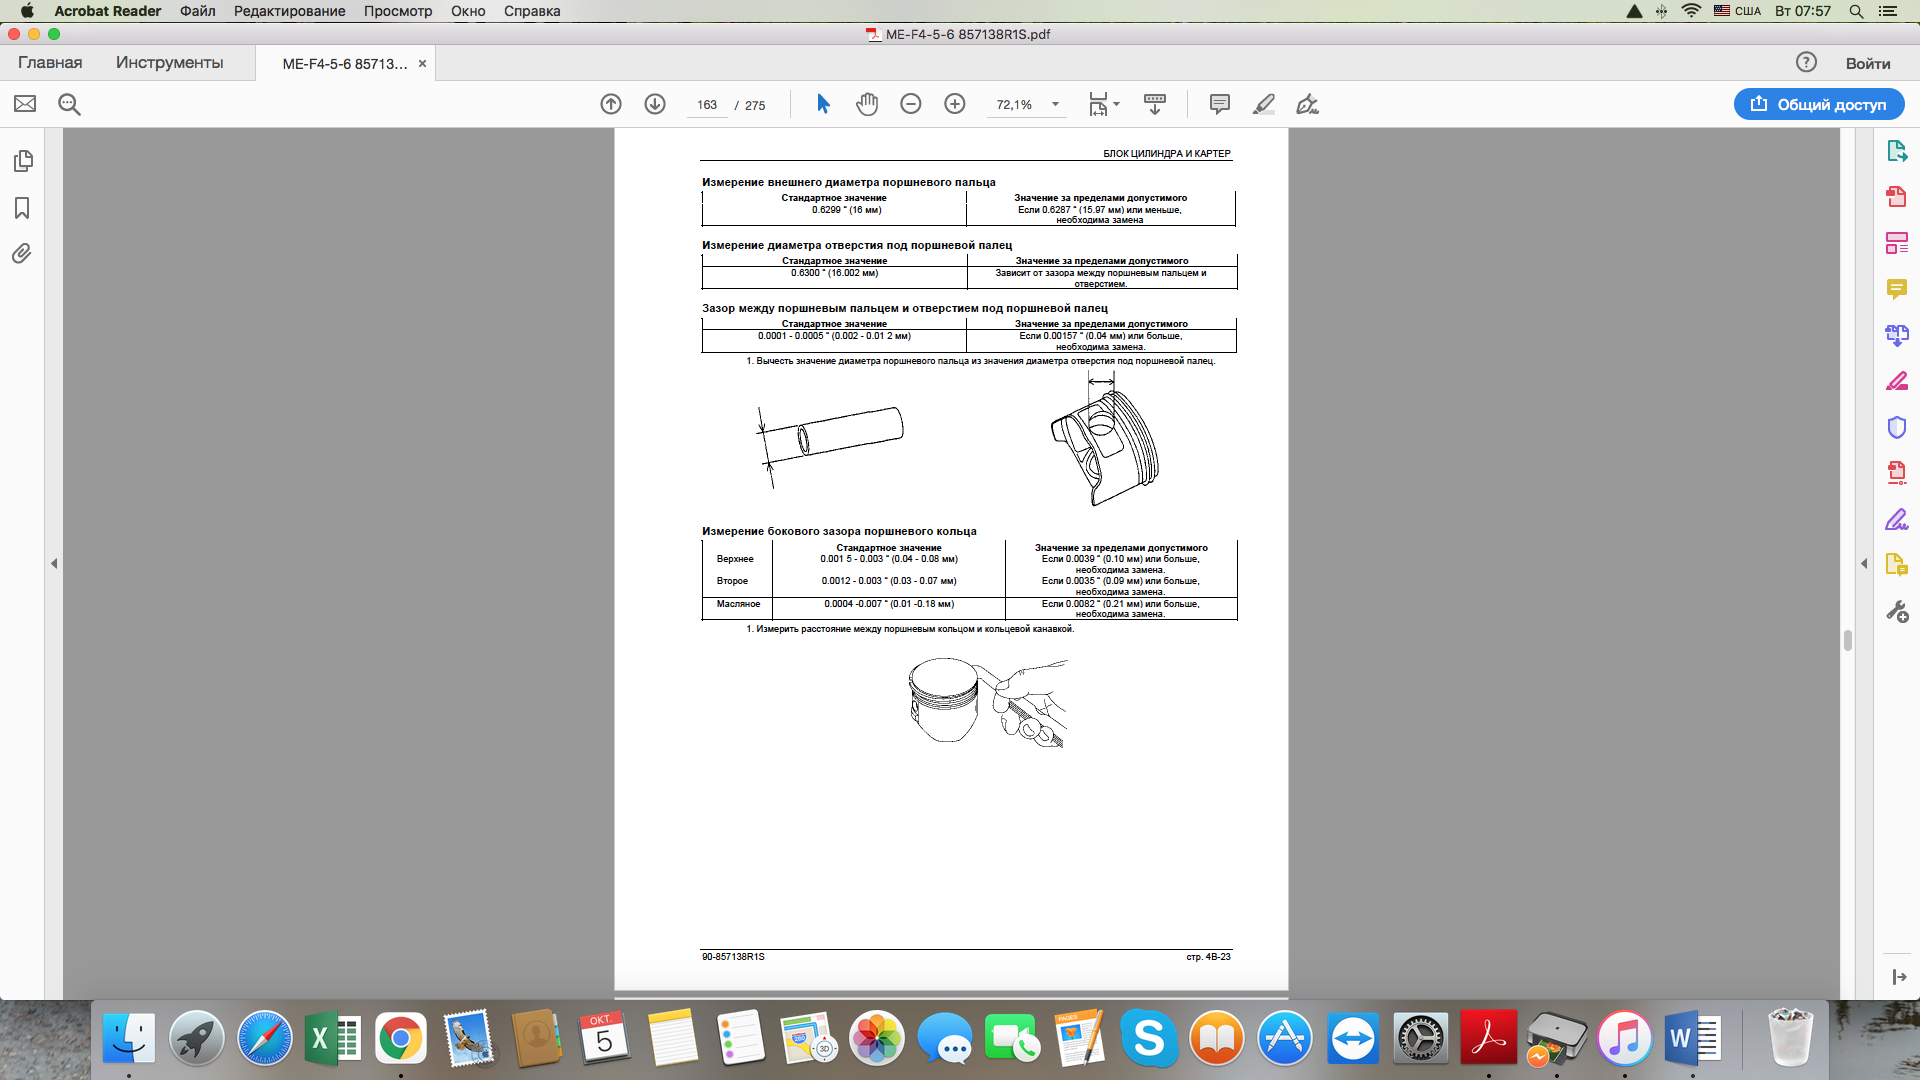Click the Общий доступ share button
The image size is (1920, 1080).
click(1818, 104)
